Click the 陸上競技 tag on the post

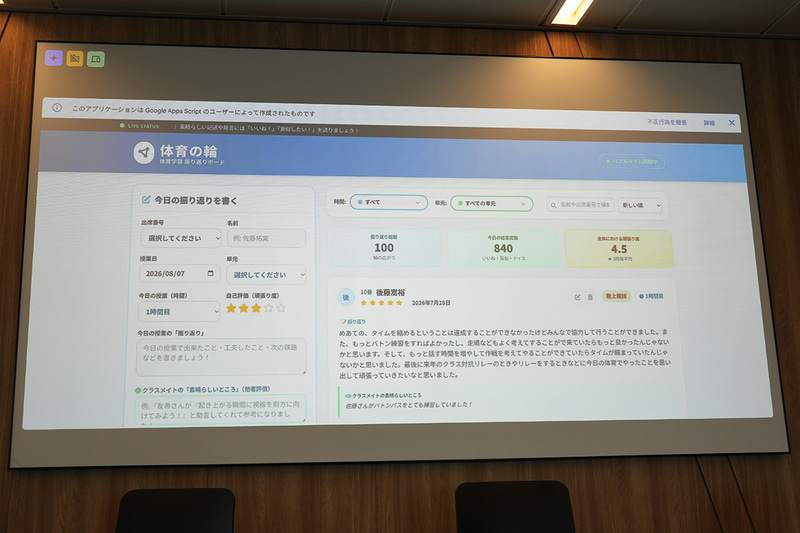[x=616, y=296]
